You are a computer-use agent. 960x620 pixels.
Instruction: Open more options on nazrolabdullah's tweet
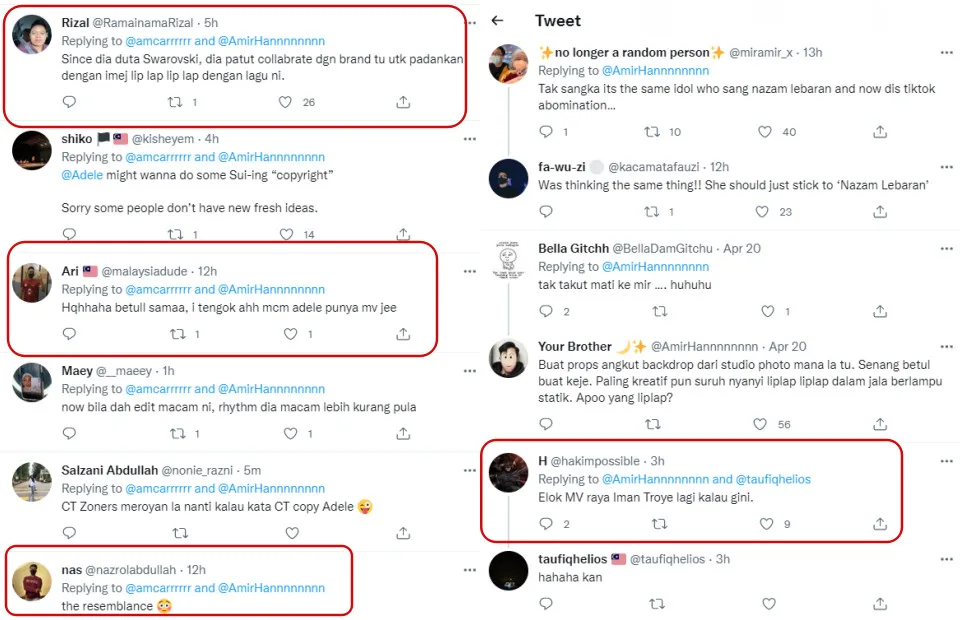click(x=469, y=569)
